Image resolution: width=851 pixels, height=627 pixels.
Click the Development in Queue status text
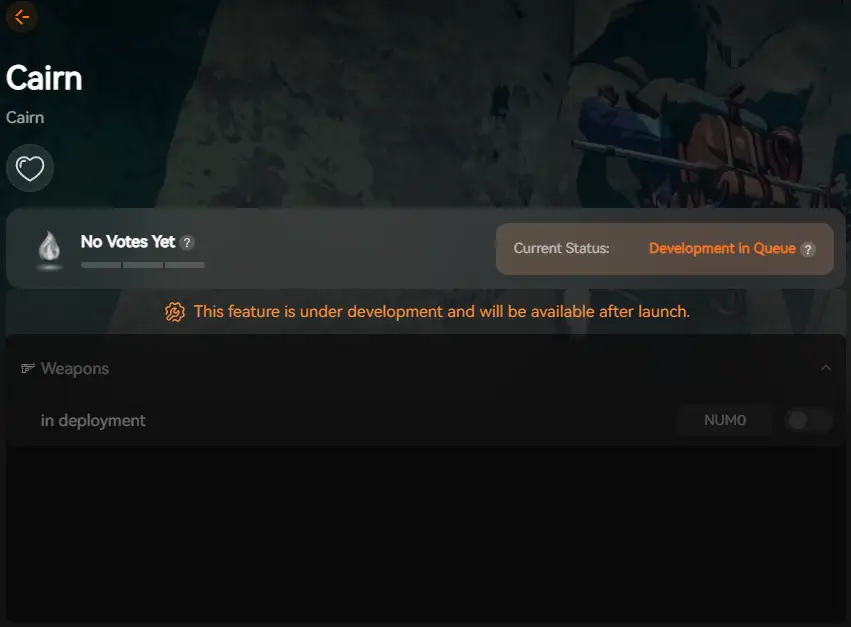[722, 249]
